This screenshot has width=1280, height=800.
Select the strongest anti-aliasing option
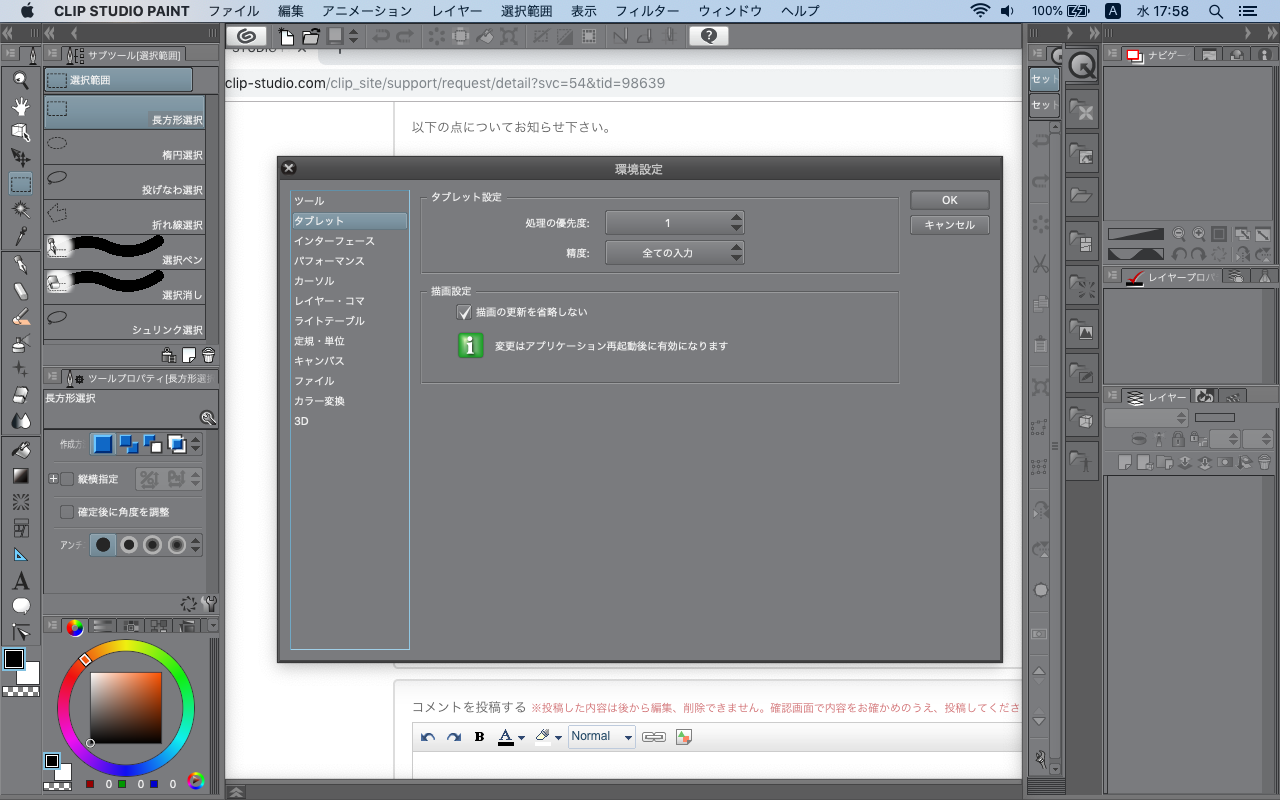[177, 545]
